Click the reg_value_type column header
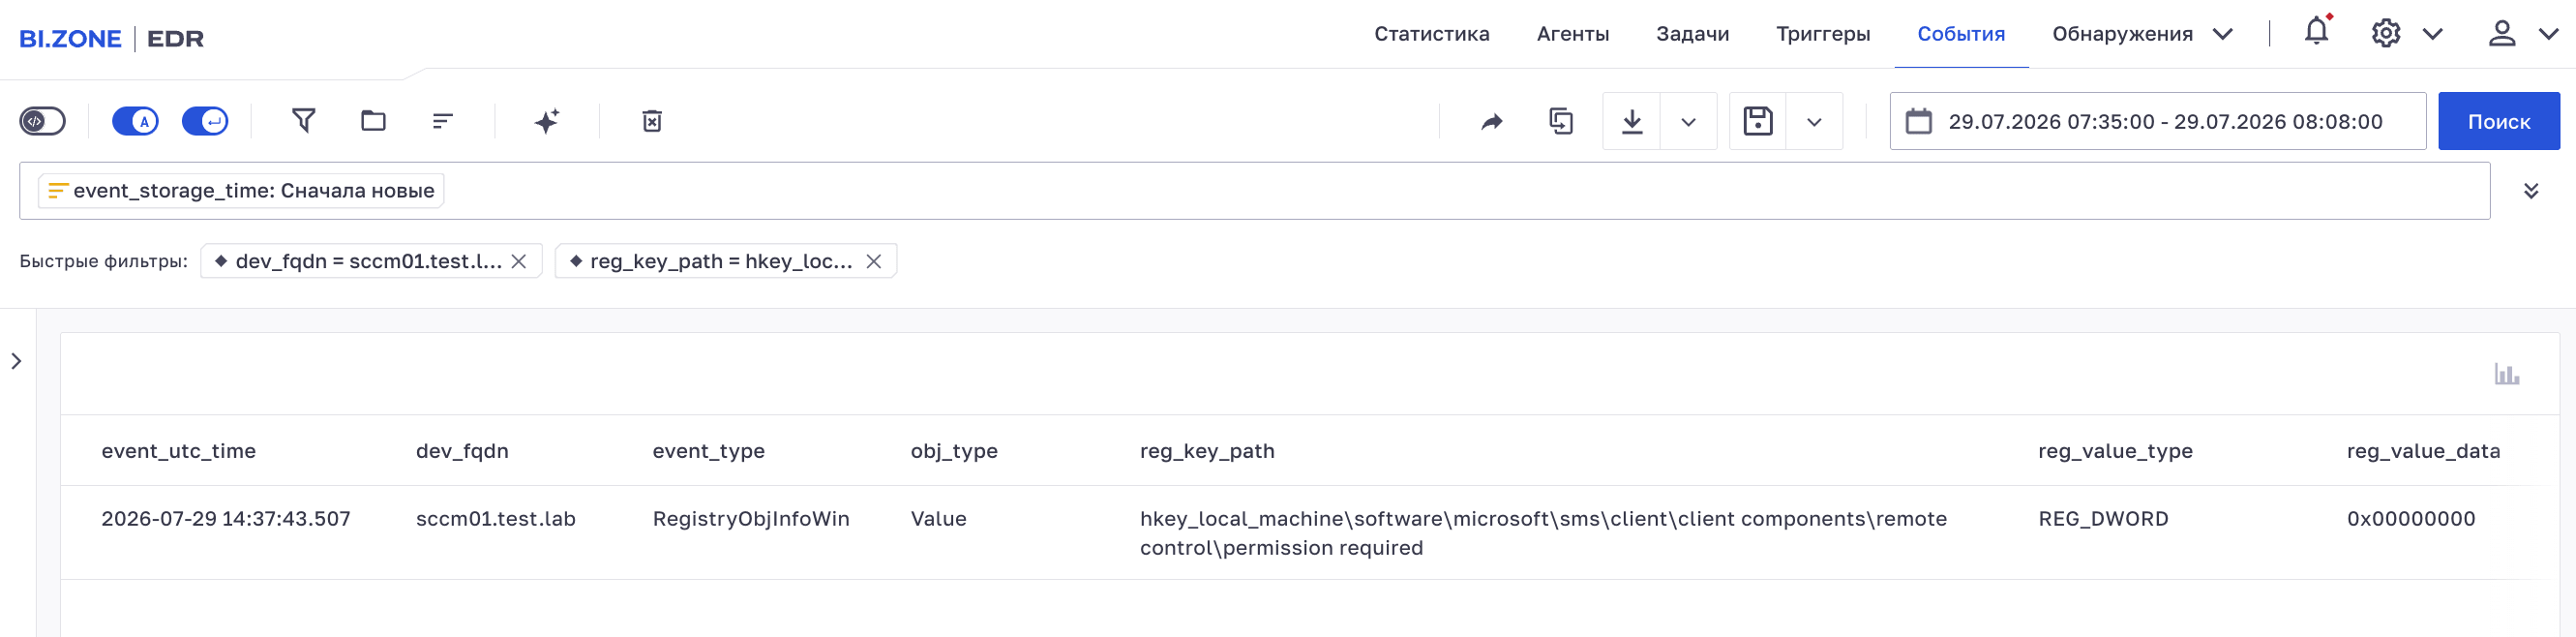The height and width of the screenshot is (637, 2576). (x=2115, y=451)
